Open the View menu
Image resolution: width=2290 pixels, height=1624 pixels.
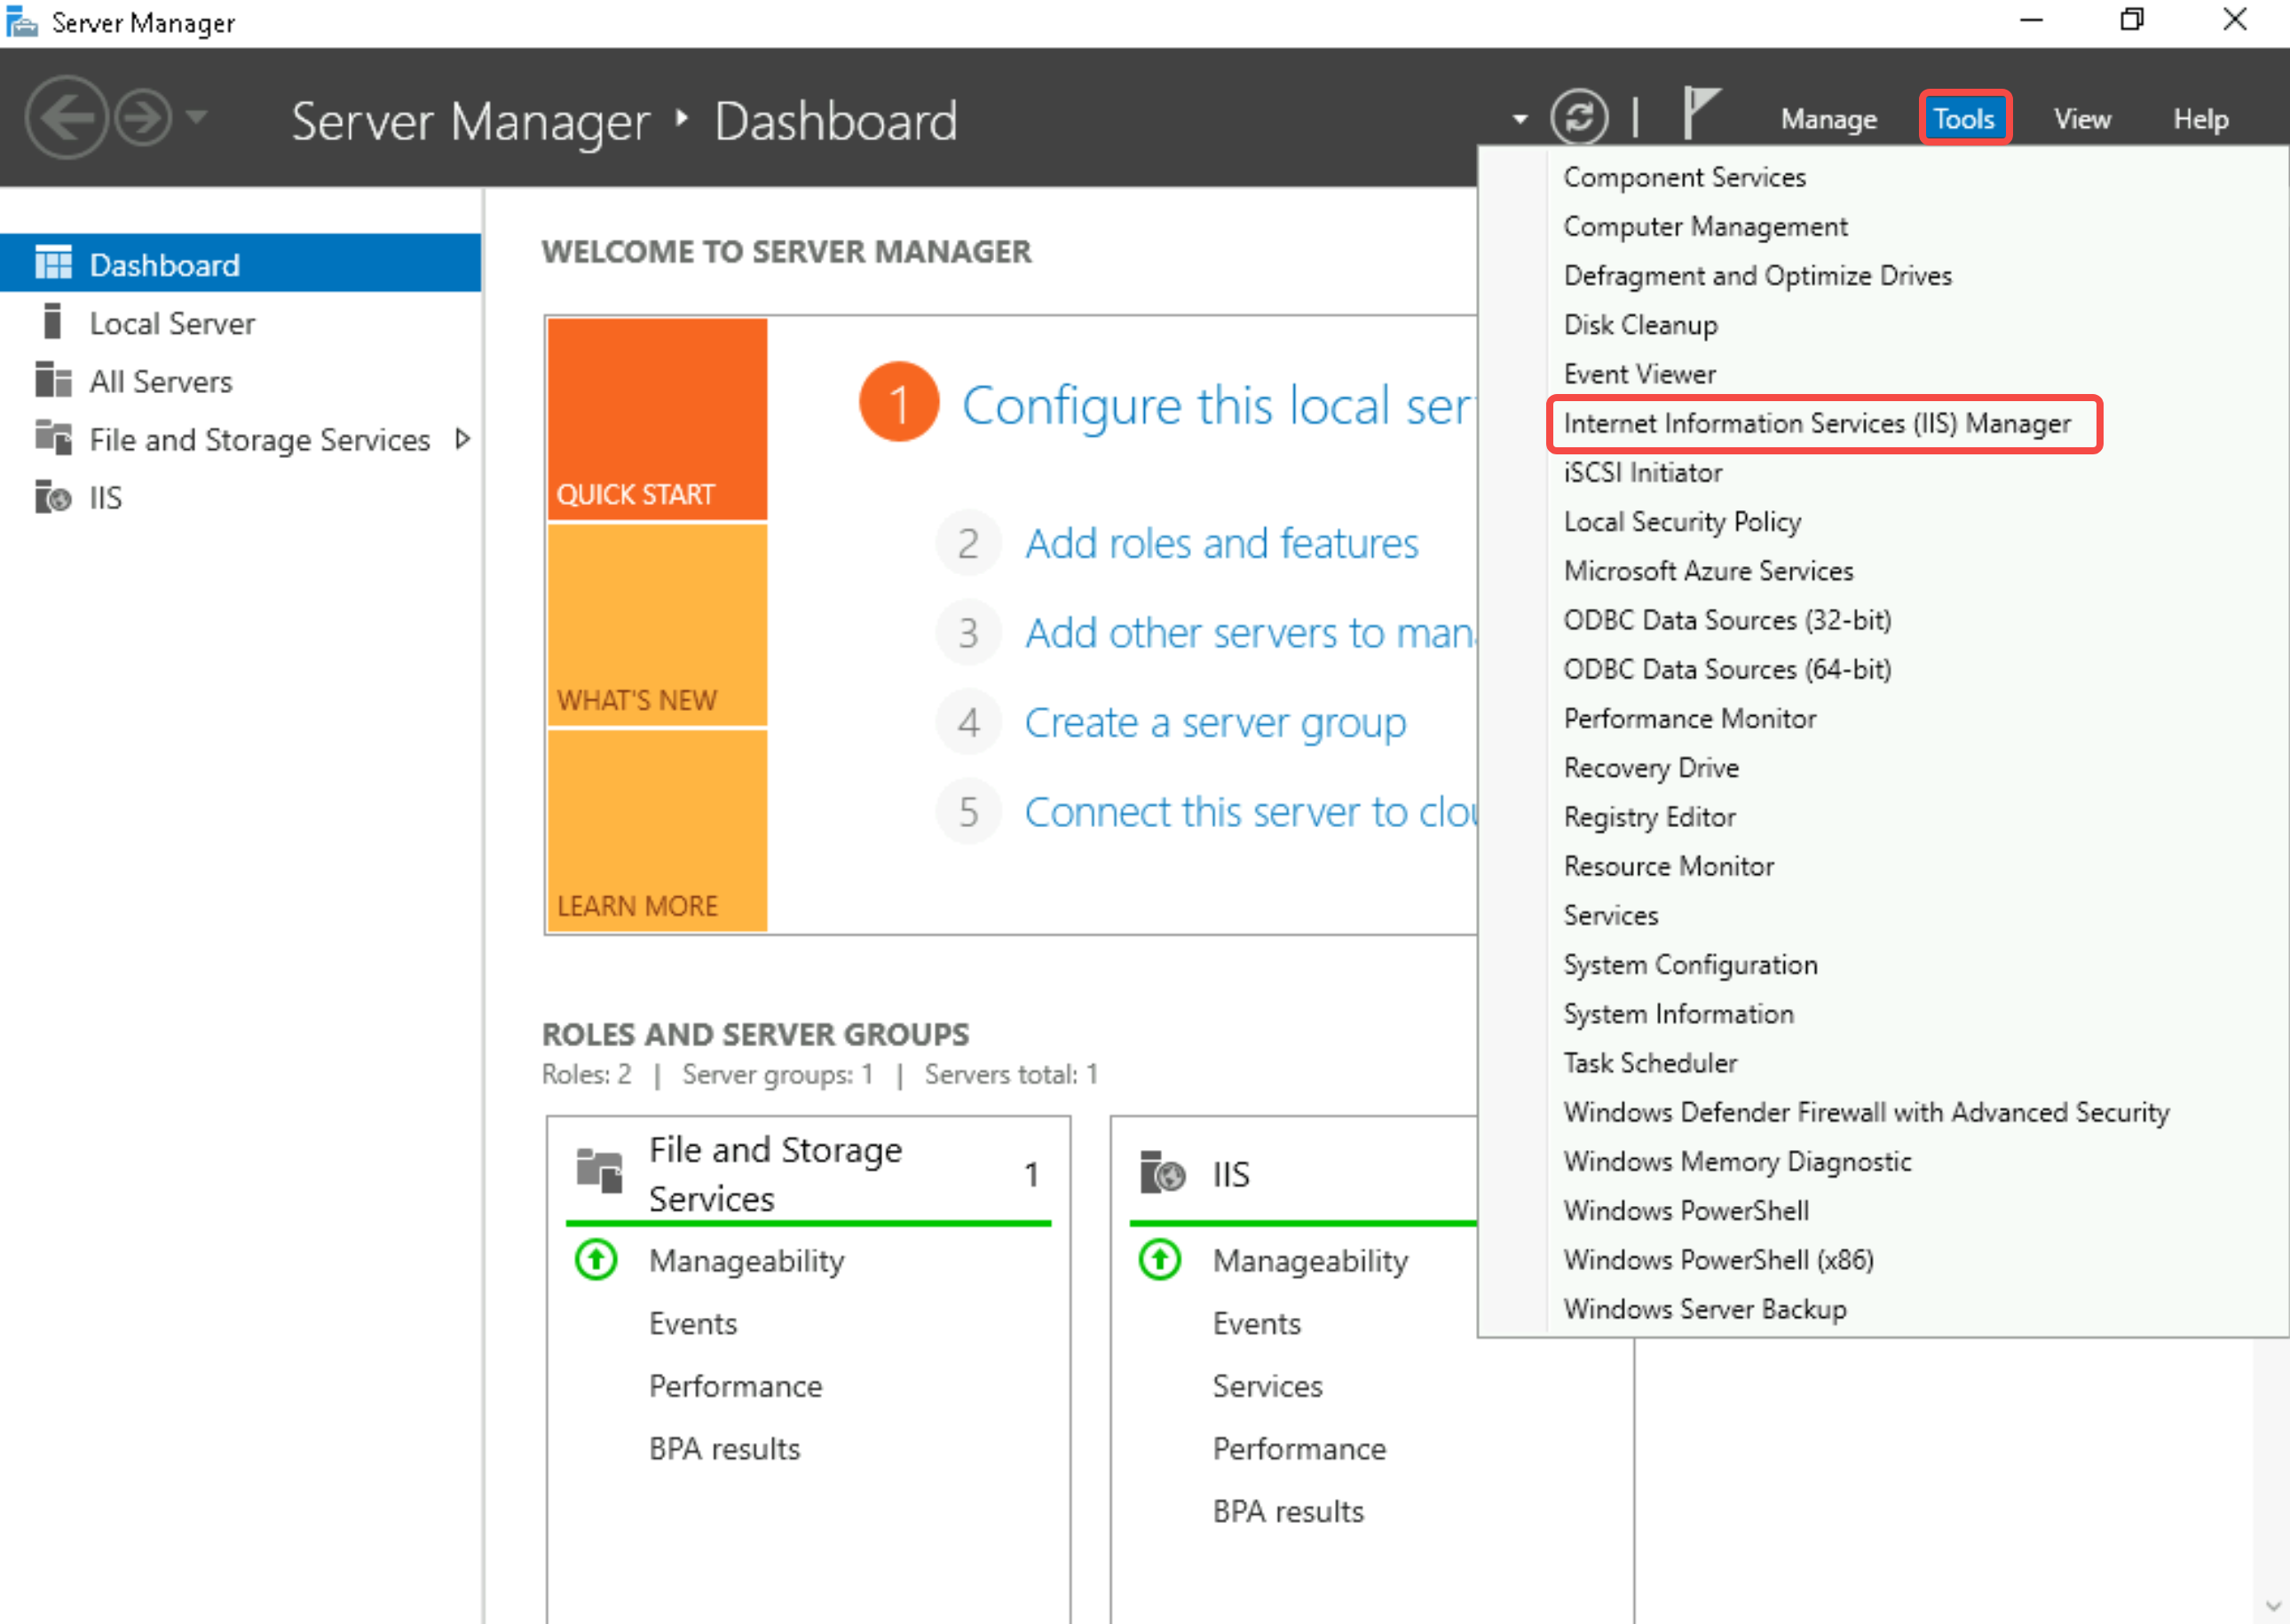(2082, 119)
